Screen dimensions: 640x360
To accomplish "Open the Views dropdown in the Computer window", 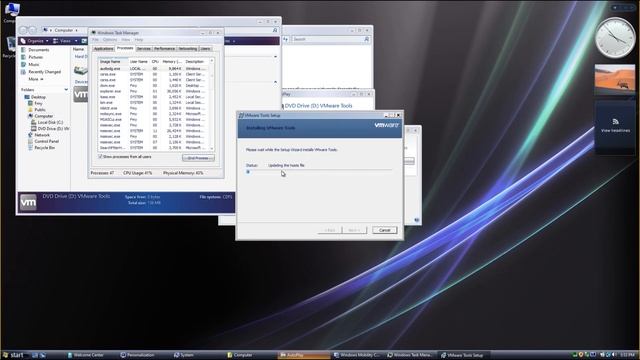I will [x=65, y=41].
